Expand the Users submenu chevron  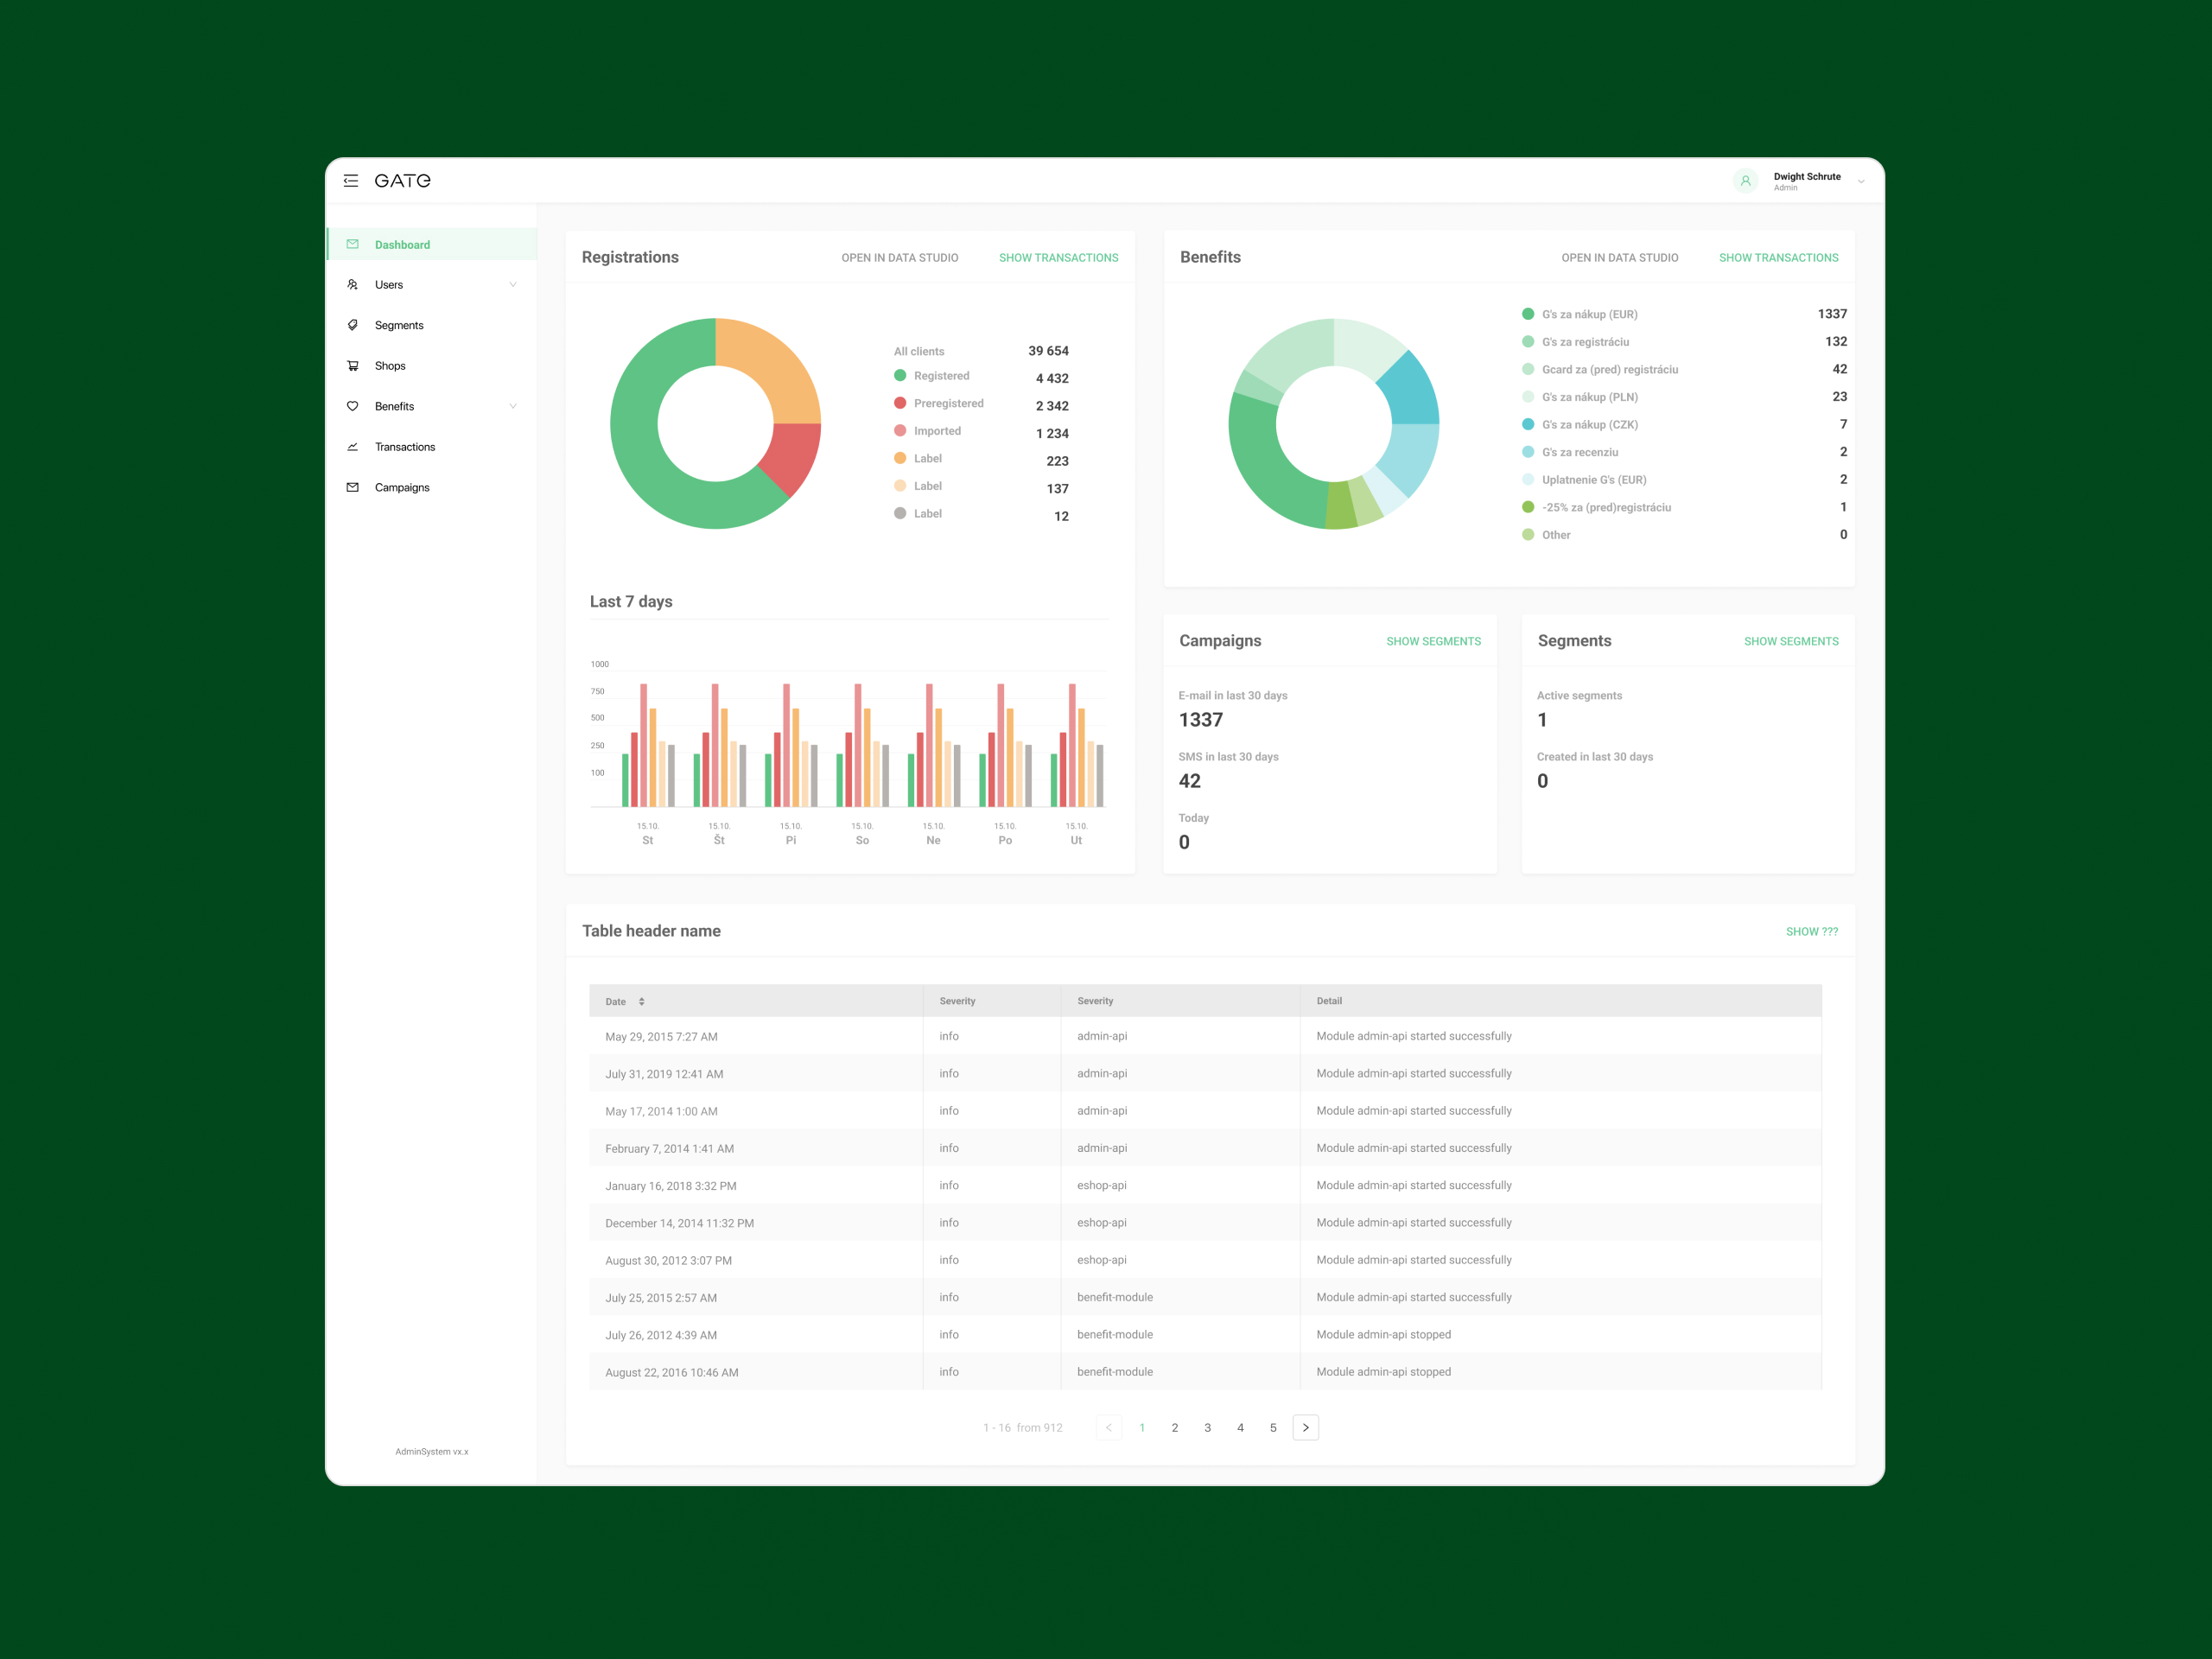tap(513, 285)
